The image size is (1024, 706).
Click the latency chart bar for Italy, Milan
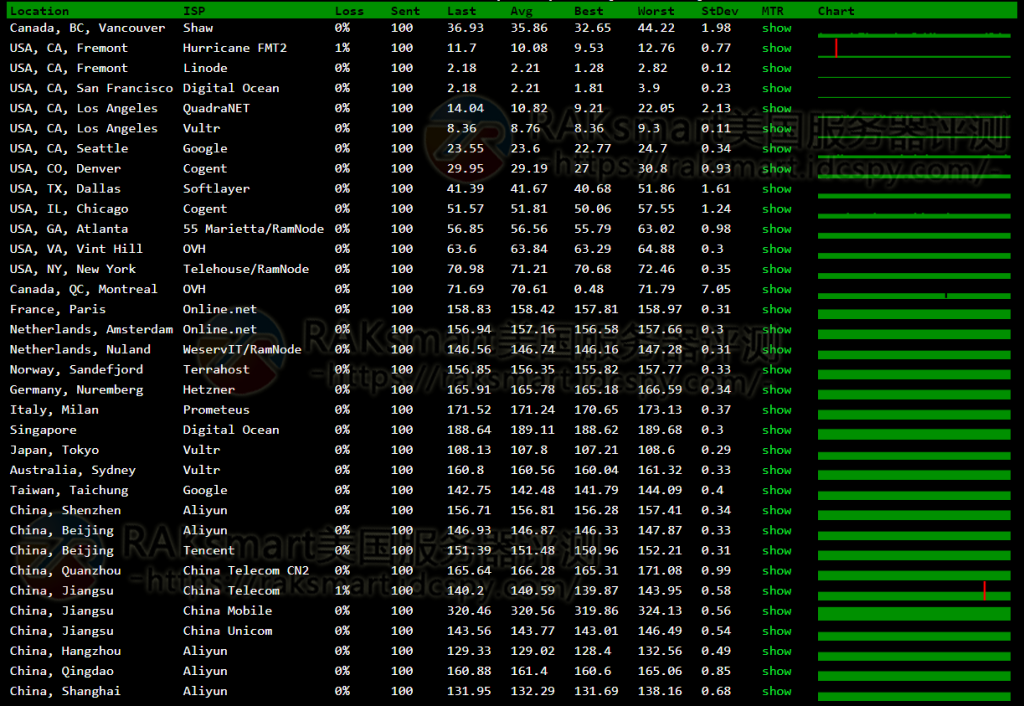(914, 414)
